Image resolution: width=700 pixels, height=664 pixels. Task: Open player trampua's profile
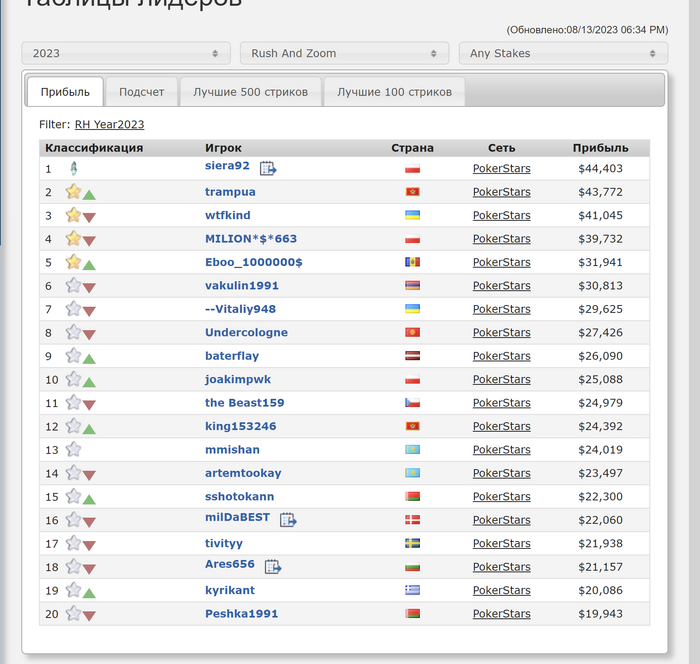[230, 192]
